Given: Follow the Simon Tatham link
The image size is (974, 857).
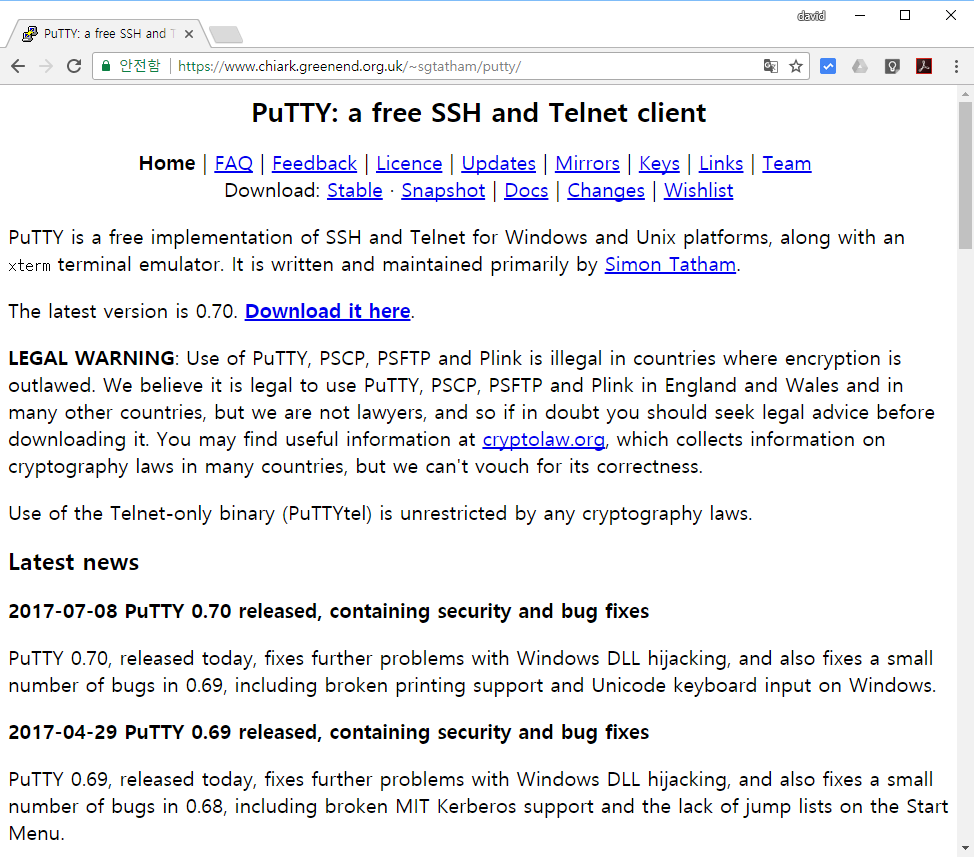Looking at the screenshot, I should (670, 265).
